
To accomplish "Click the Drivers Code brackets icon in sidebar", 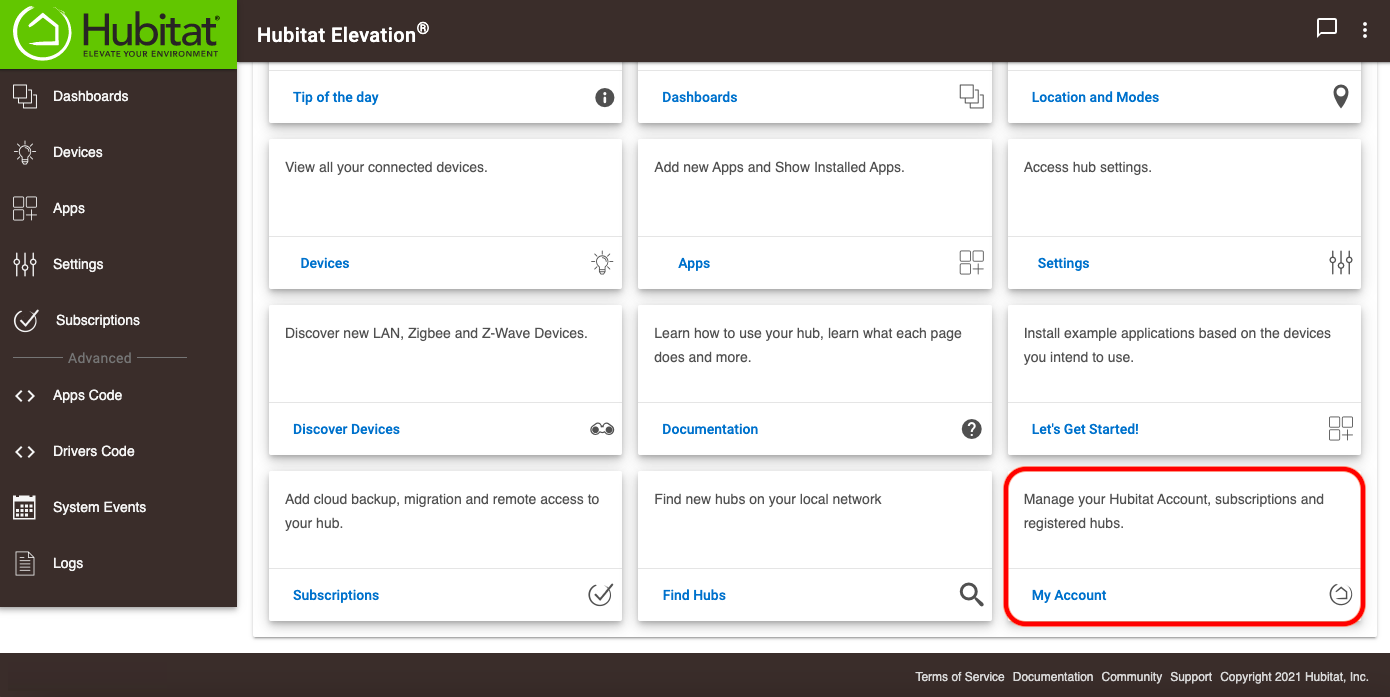I will pos(24,452).
